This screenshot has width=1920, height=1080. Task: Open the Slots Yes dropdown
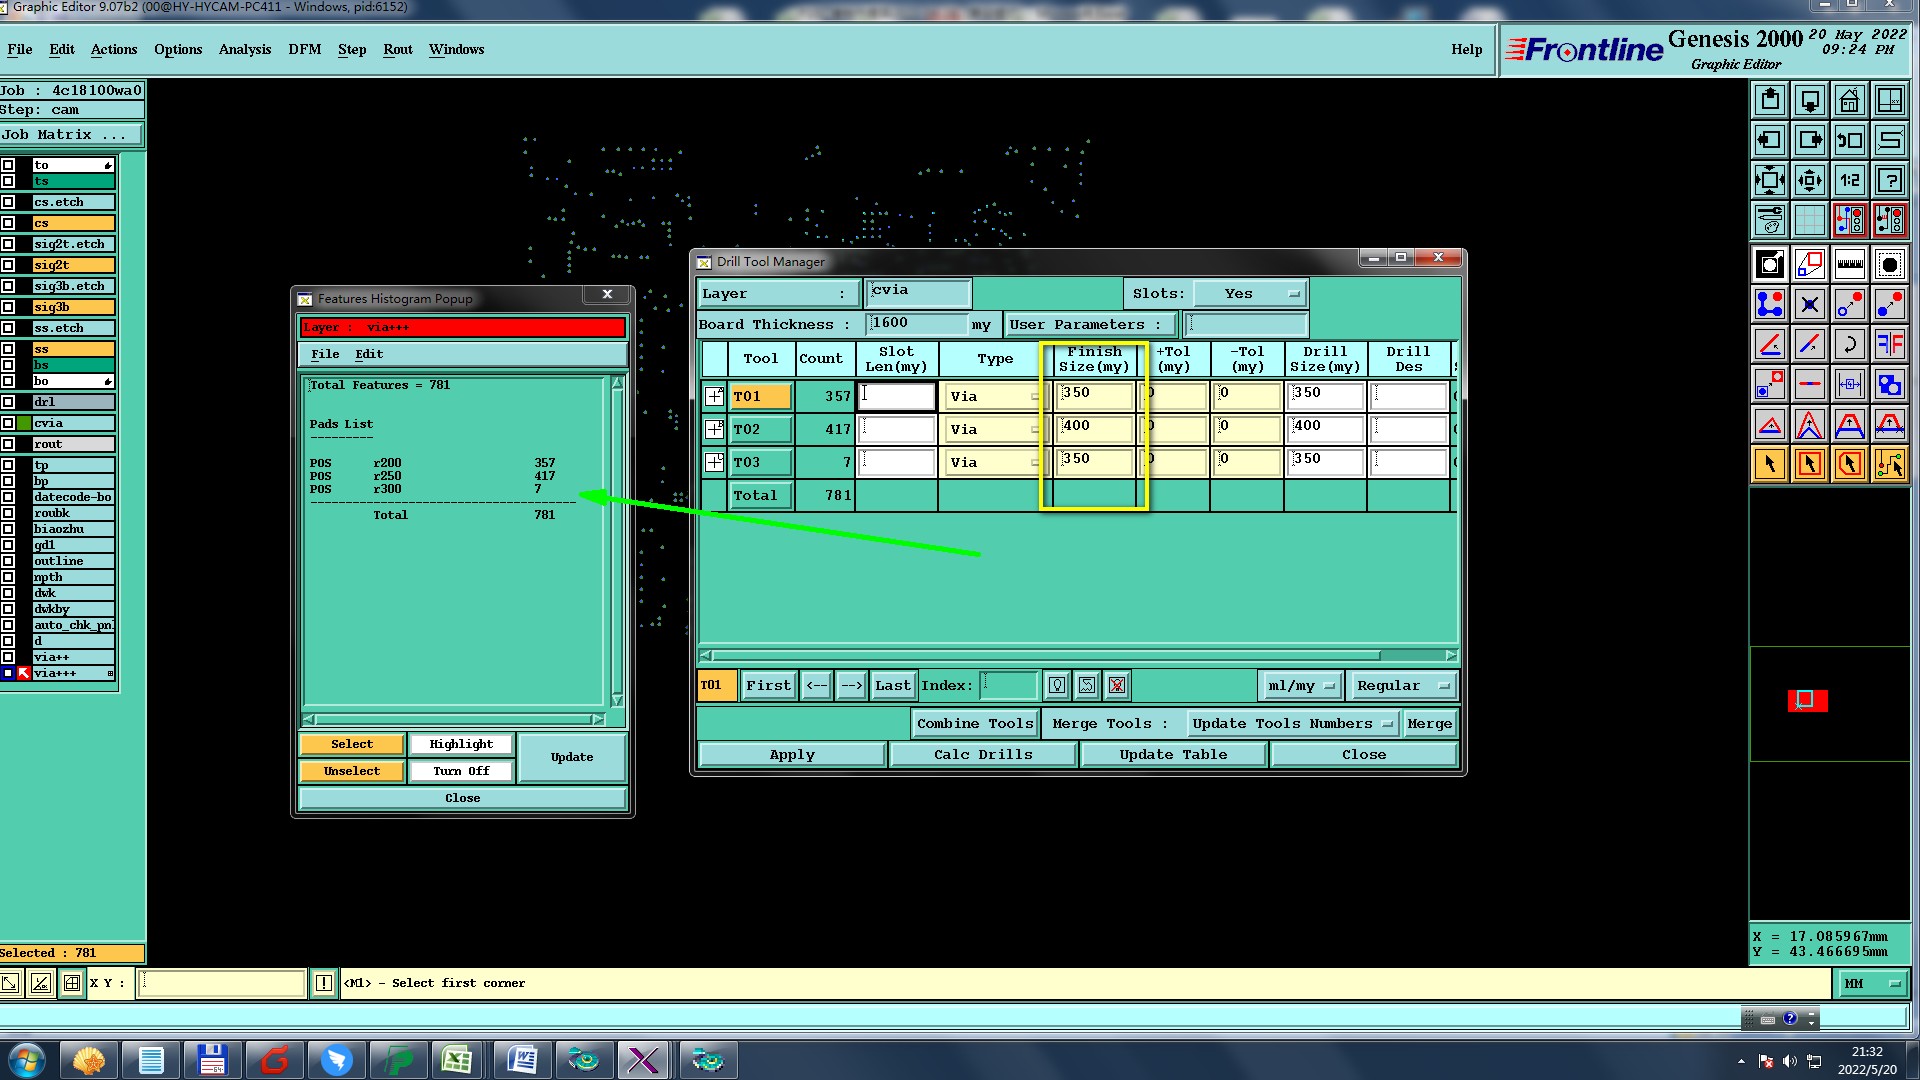pyautogui.click(x=1250, y=294)
